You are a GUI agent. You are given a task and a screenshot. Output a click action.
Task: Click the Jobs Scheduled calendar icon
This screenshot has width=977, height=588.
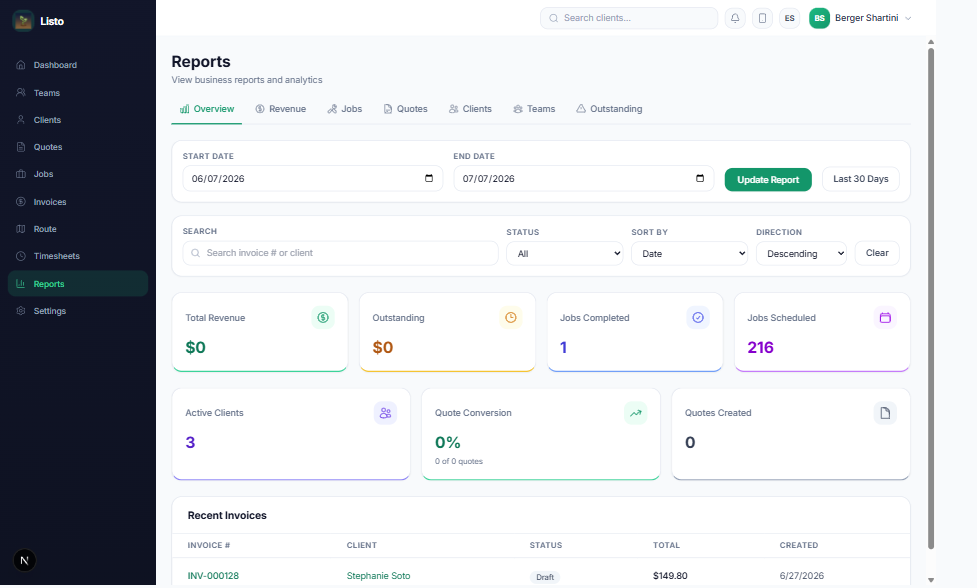coord(885,318)
